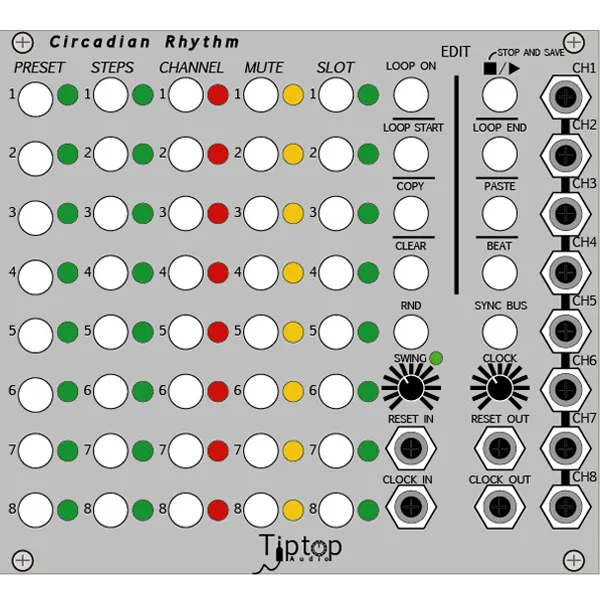Click the green LED beside PRESET 2
This screenshot has height=600, width=600.
(68, 154)
